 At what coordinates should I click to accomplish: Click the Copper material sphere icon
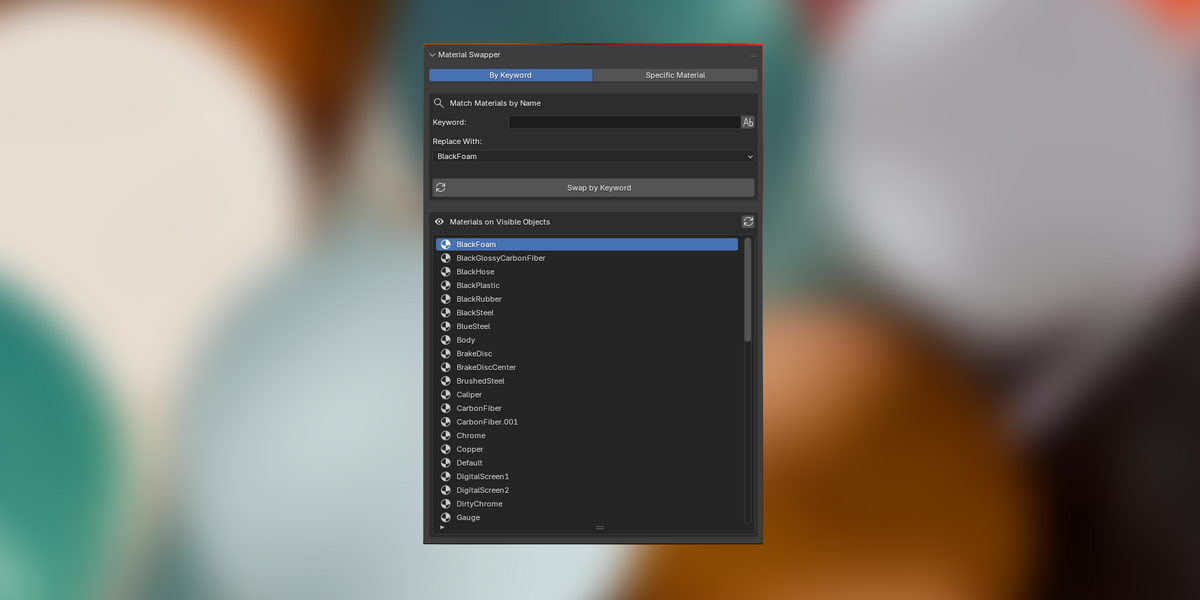[x=446, y=449]
